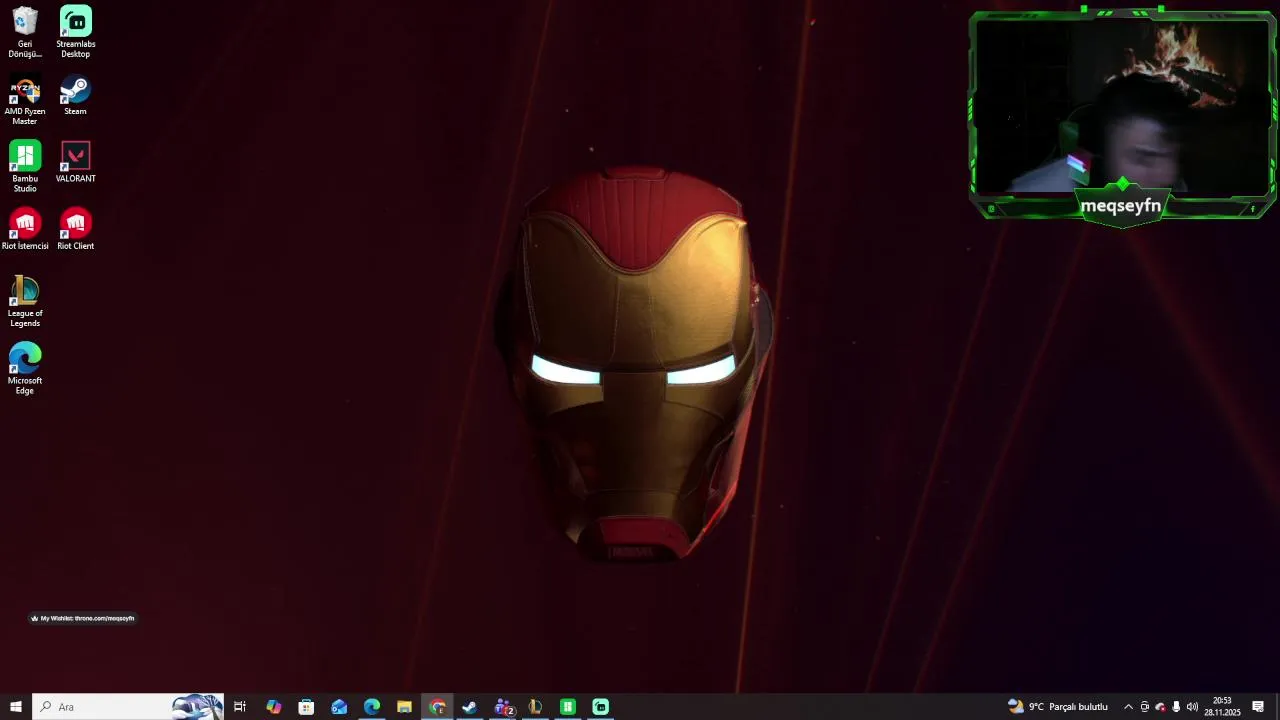Click the meqseyfn webcam overlay

[x=1122, y=118]
